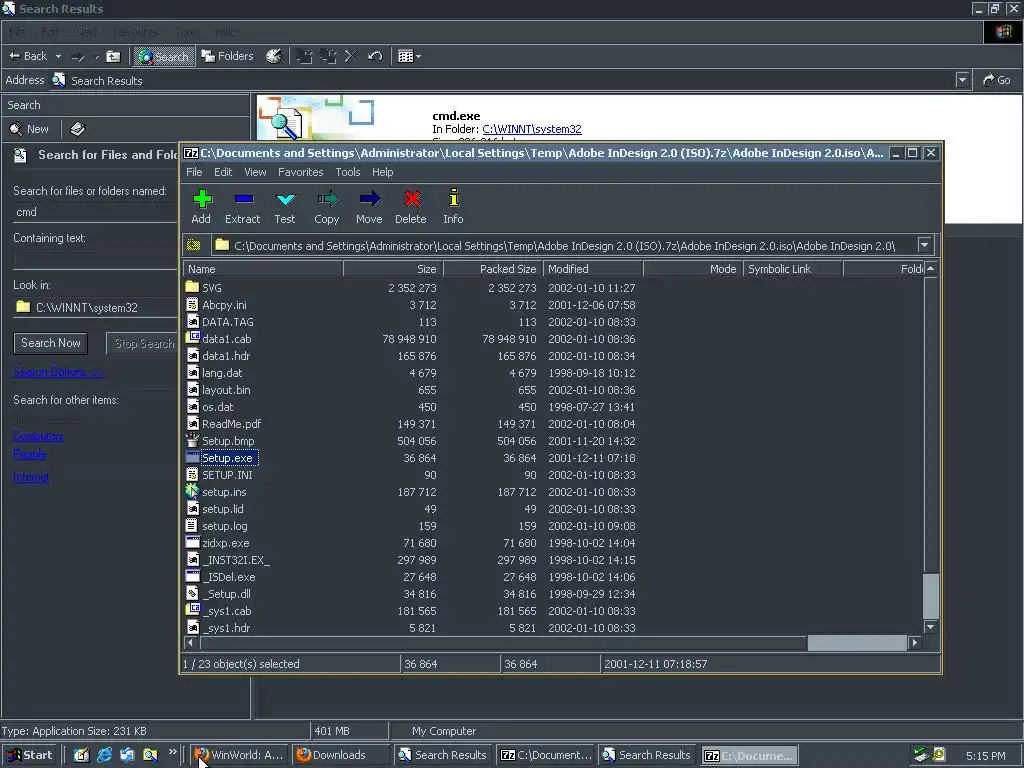This screenshot has width=1024, height=768.
Task: Go up one folder in 7-Zip
Action: pos(194,246)
